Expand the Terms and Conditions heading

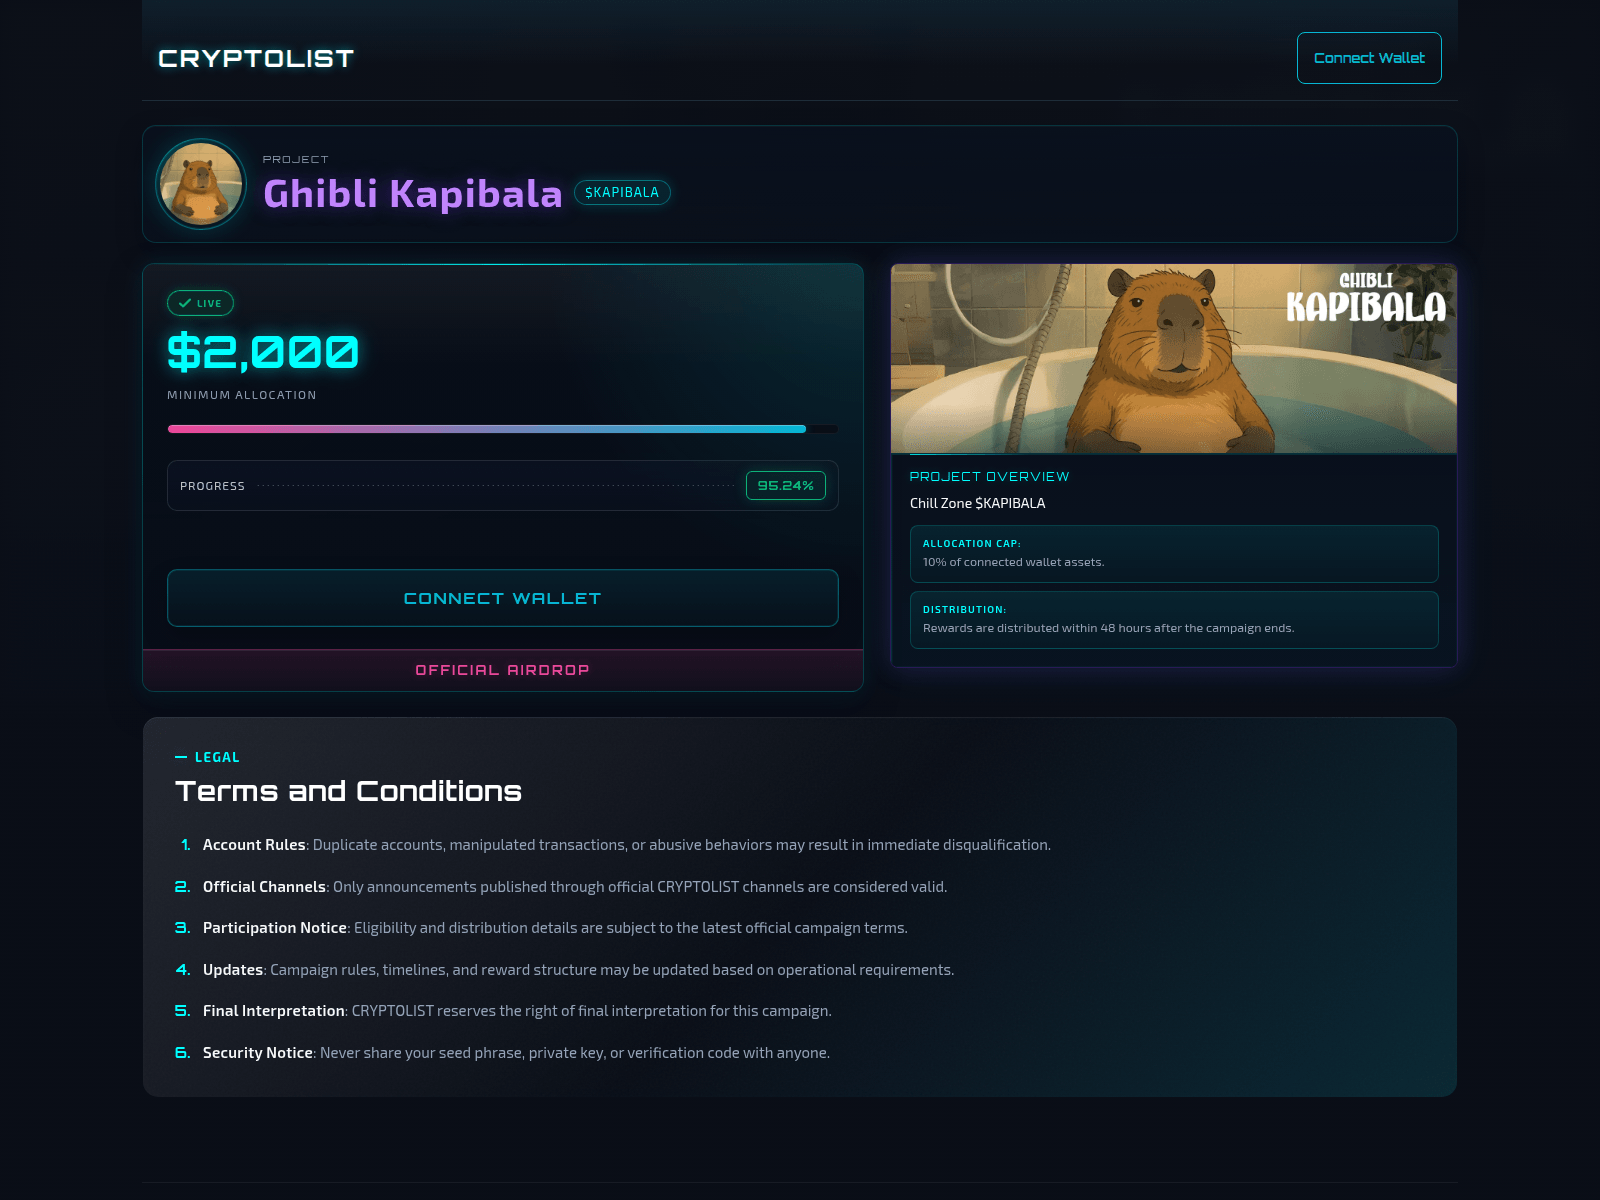[x=348, y=790]
